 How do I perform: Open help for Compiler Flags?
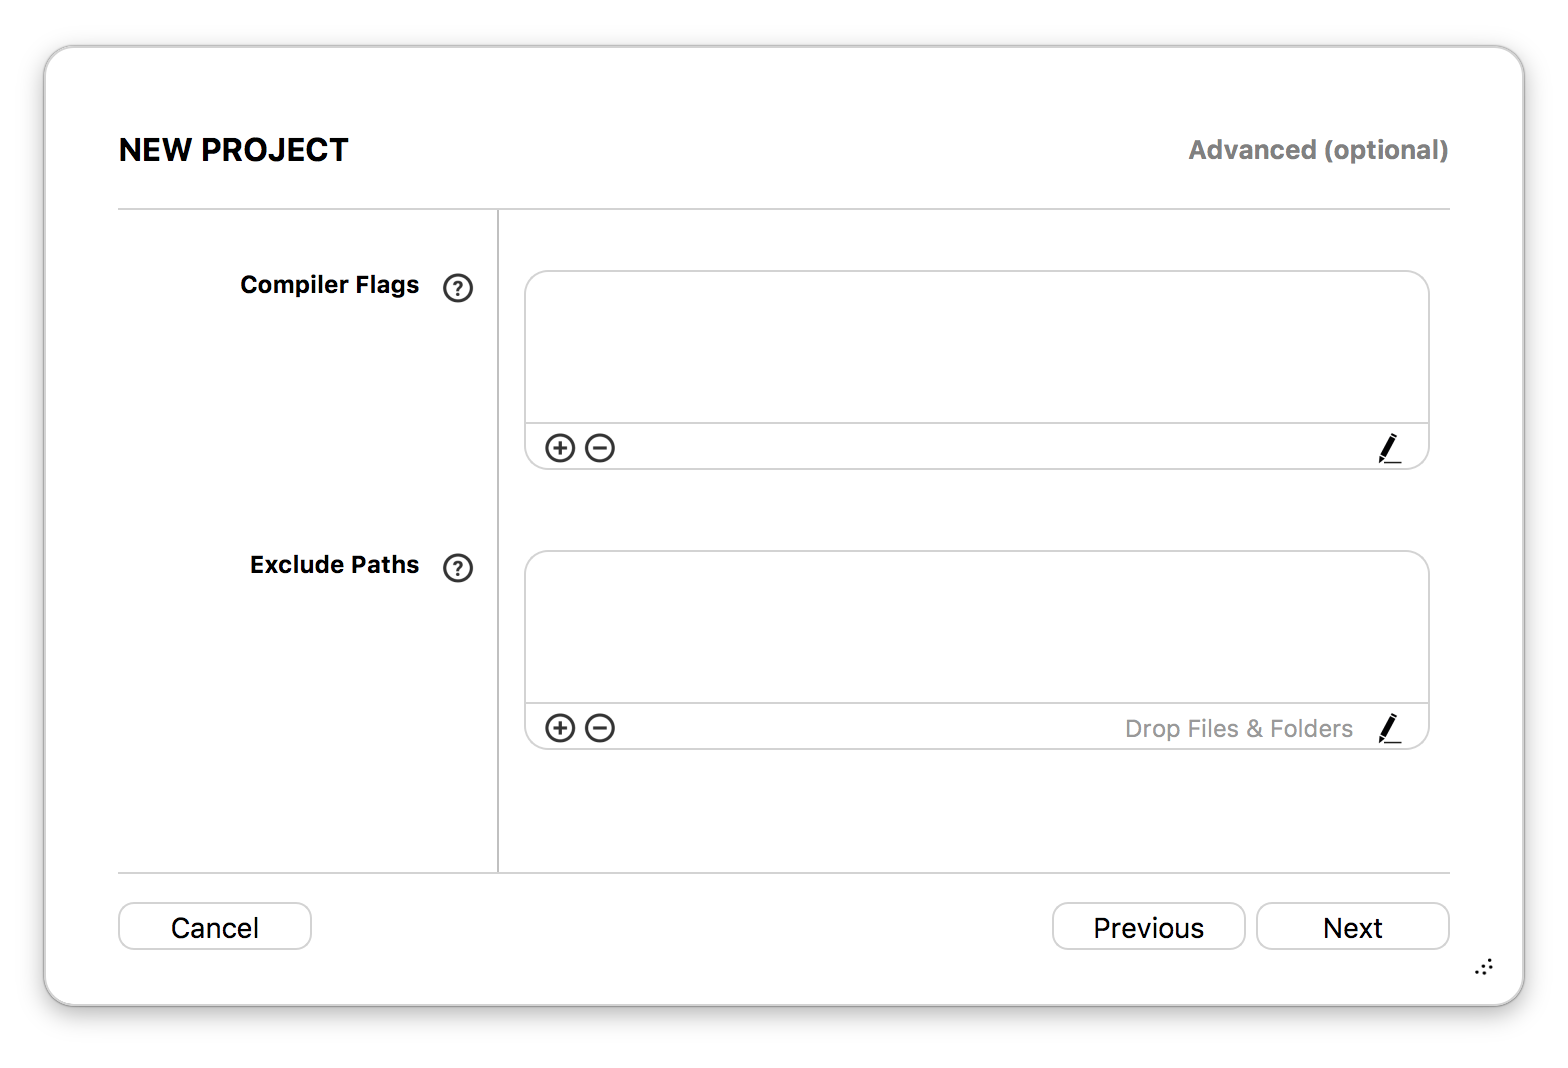click(x=458, y=288)
